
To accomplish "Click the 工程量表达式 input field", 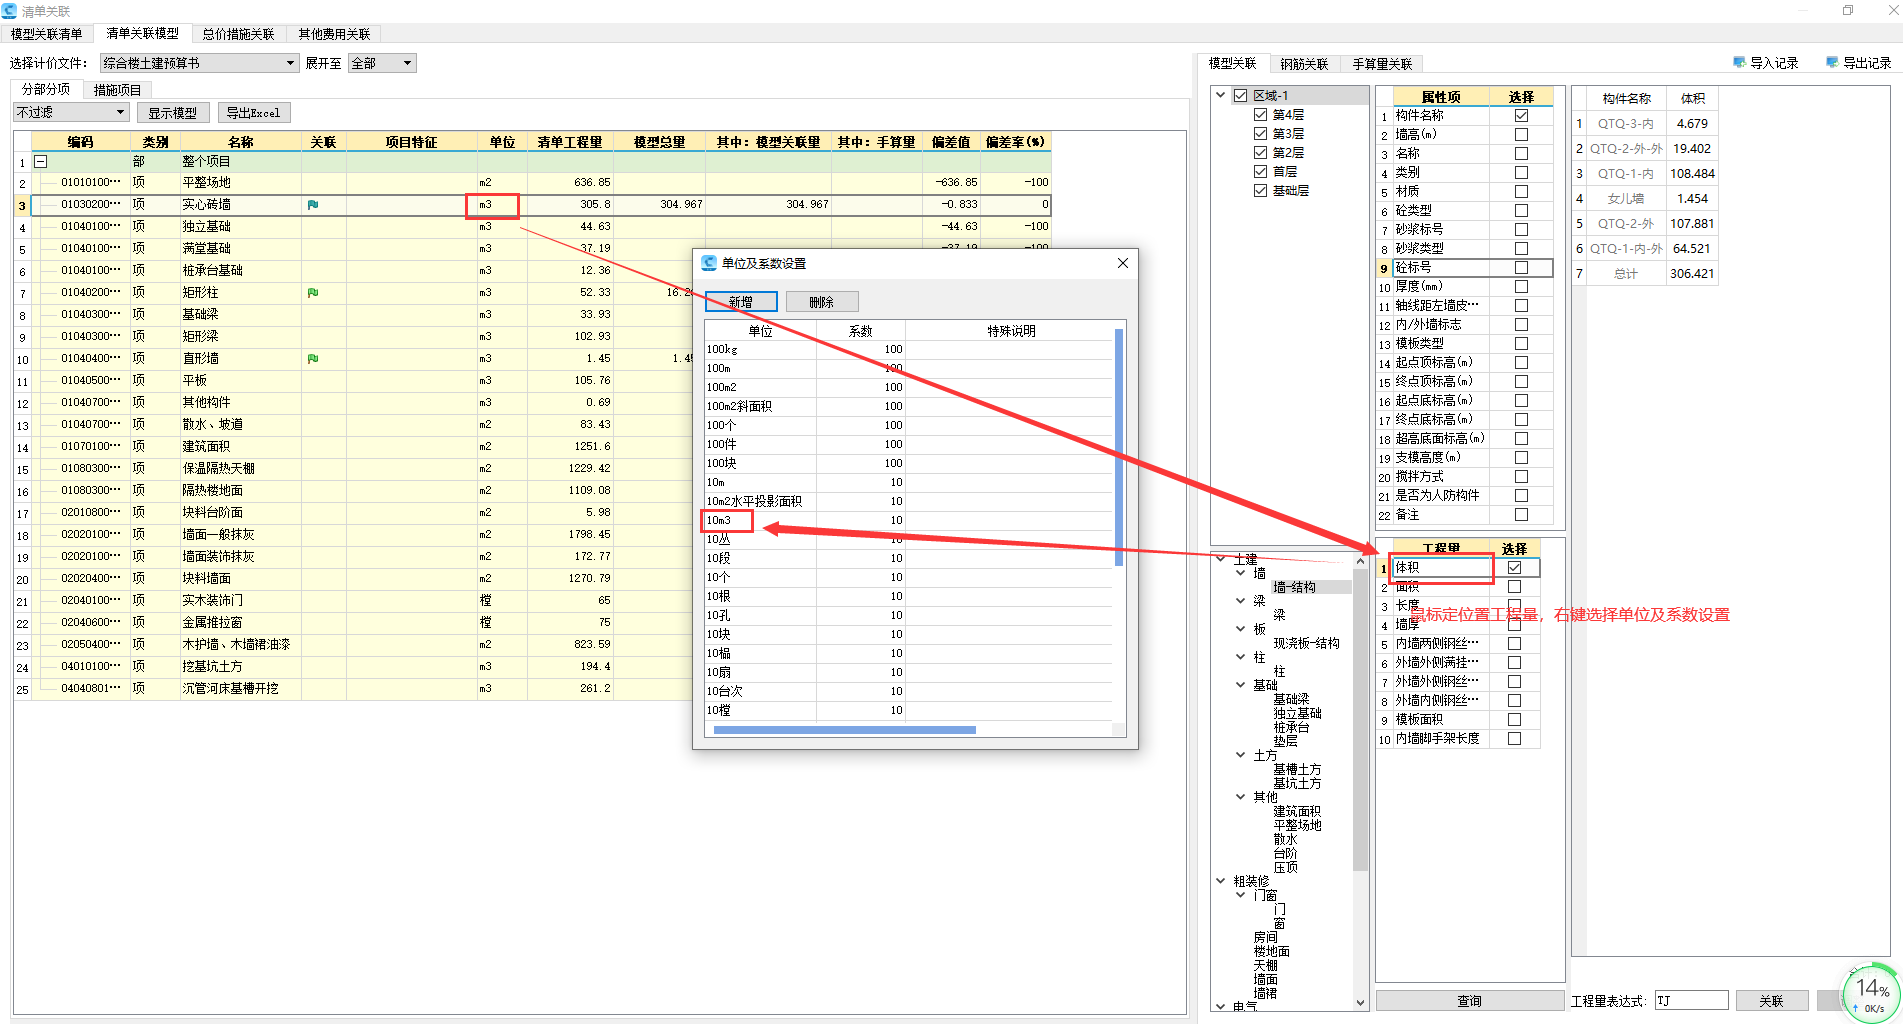I will [1692, 1001].
